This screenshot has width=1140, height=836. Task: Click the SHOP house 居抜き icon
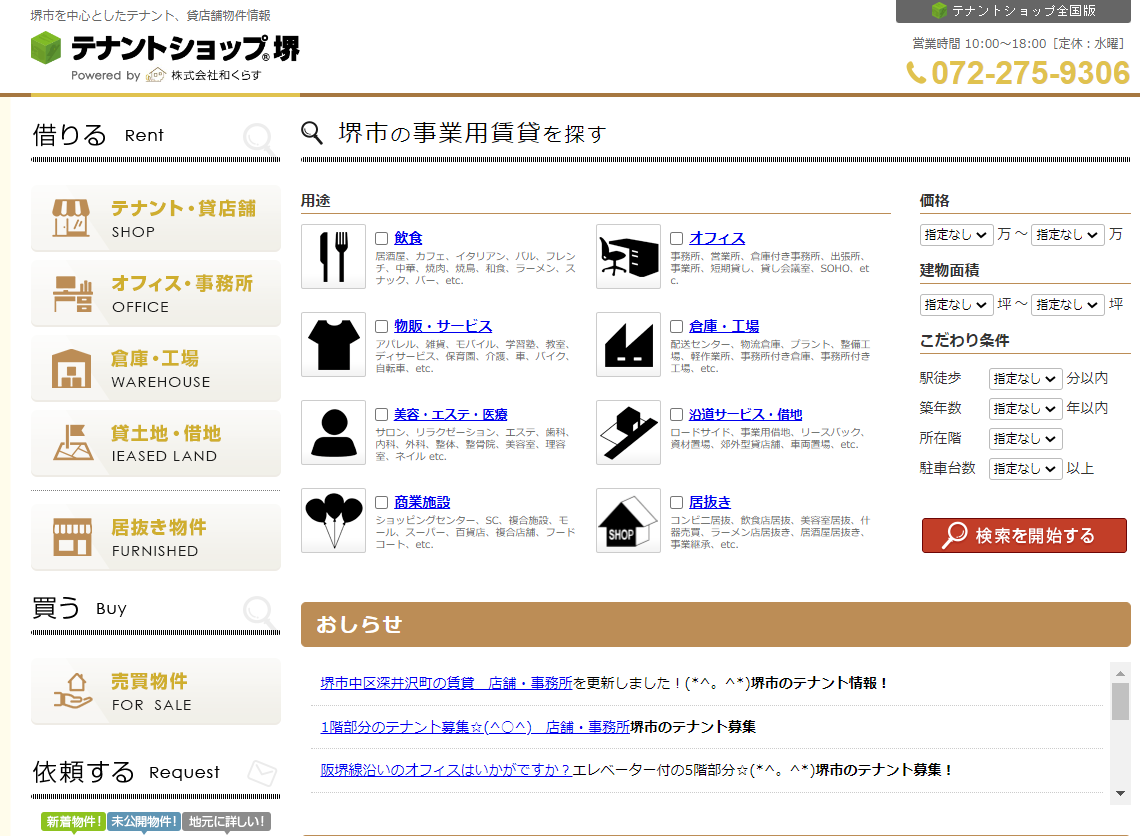628,521
